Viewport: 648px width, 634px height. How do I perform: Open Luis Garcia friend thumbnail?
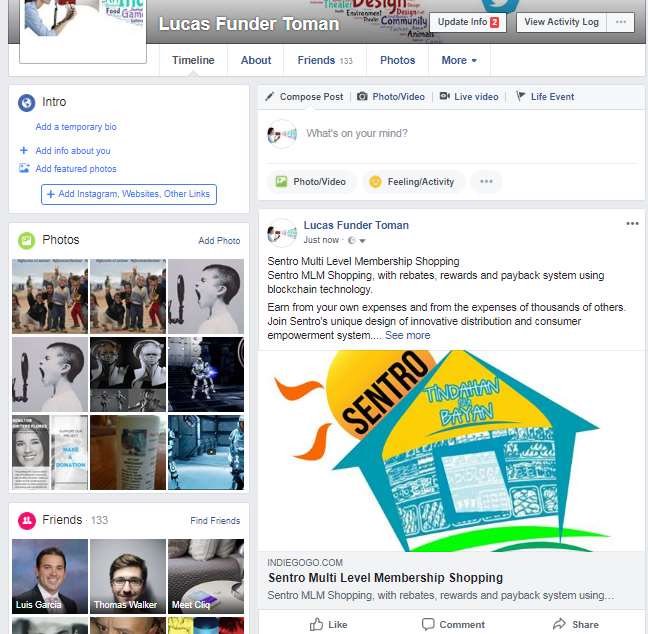50,576
